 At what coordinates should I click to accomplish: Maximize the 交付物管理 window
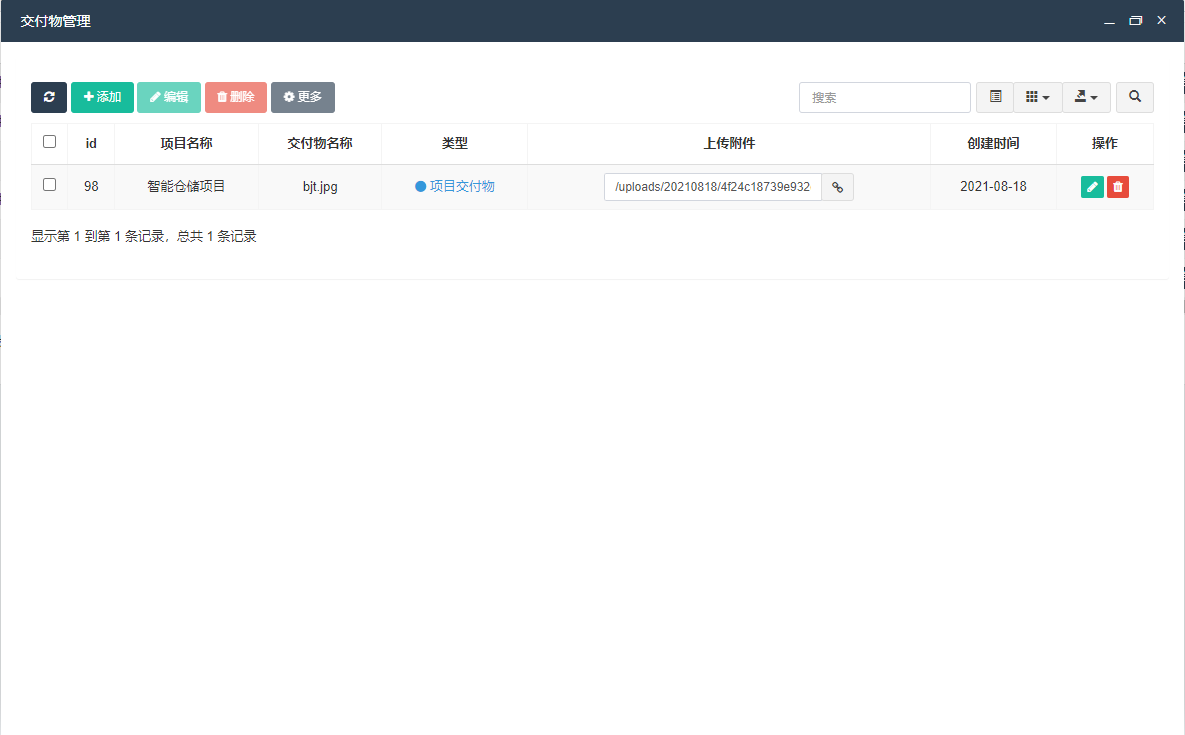(1135, 21)
